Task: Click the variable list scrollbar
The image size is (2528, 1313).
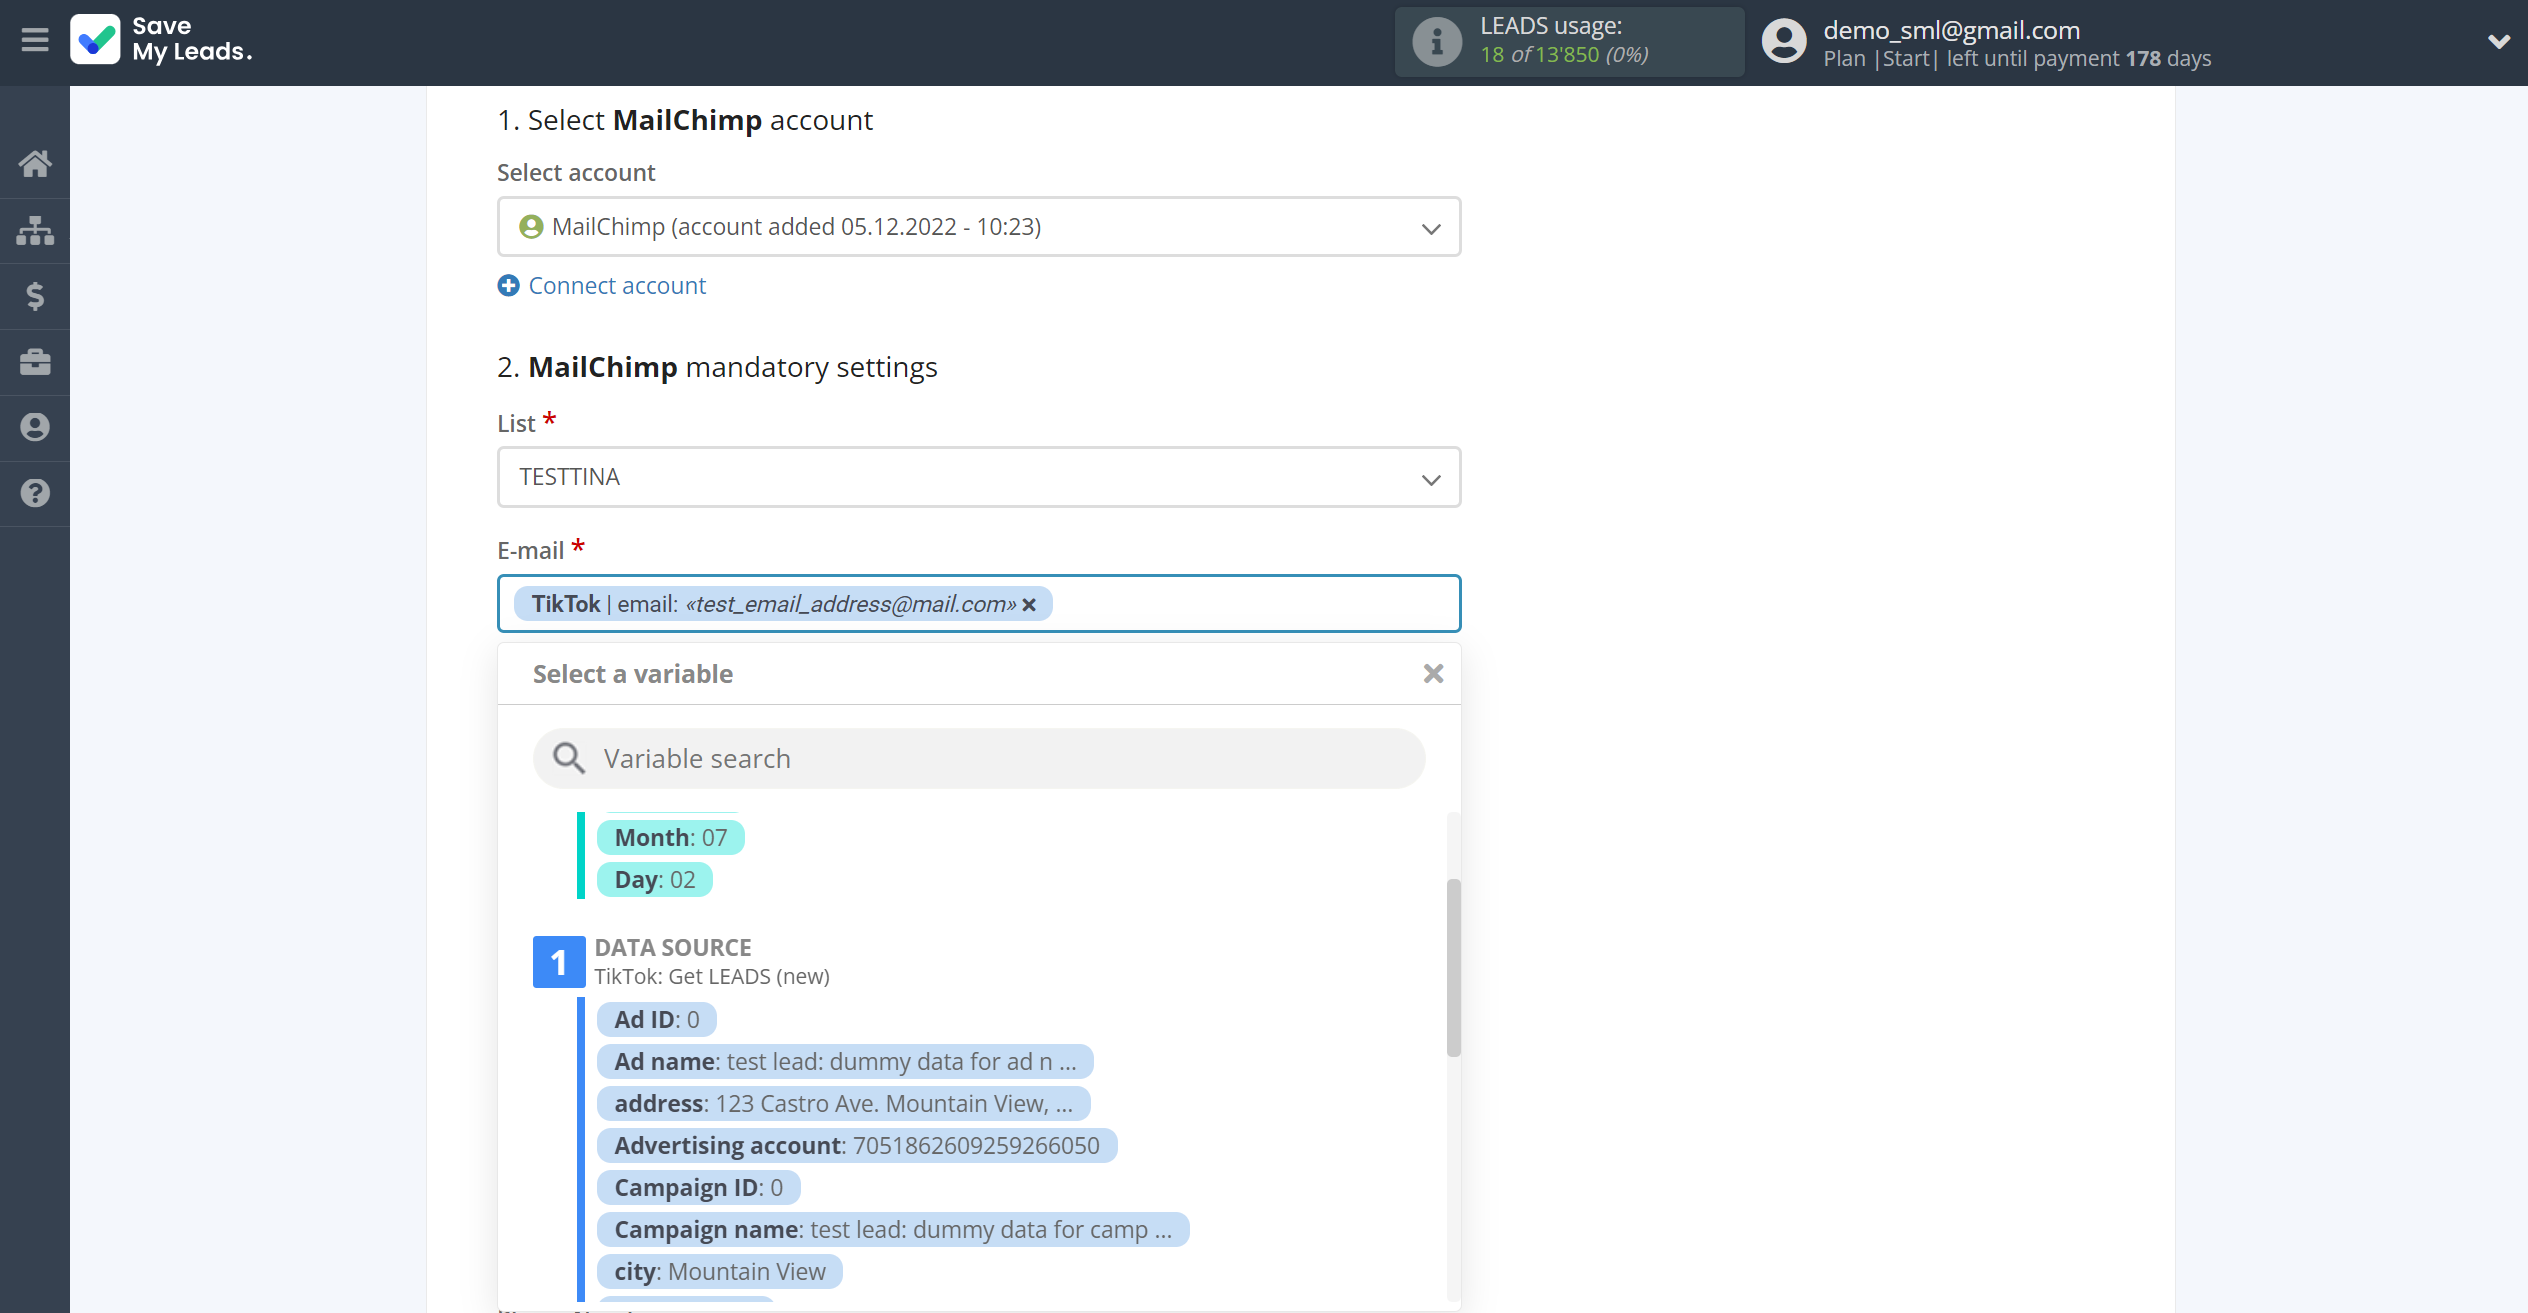Action: click(1454, 967)
